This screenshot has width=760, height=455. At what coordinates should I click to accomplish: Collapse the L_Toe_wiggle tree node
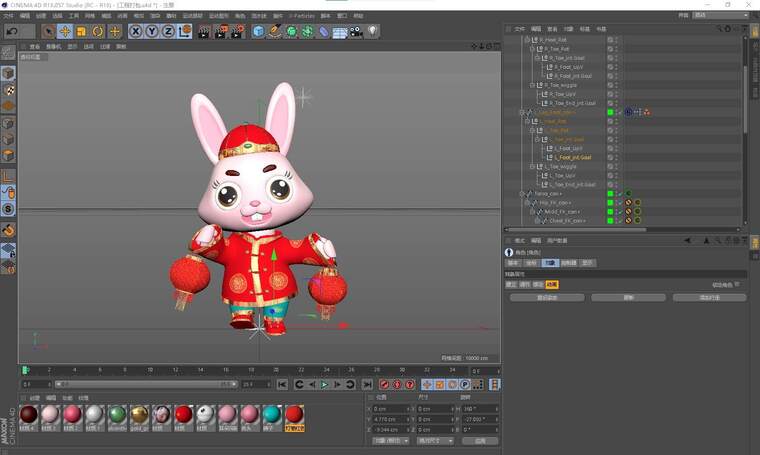[532, 167]
